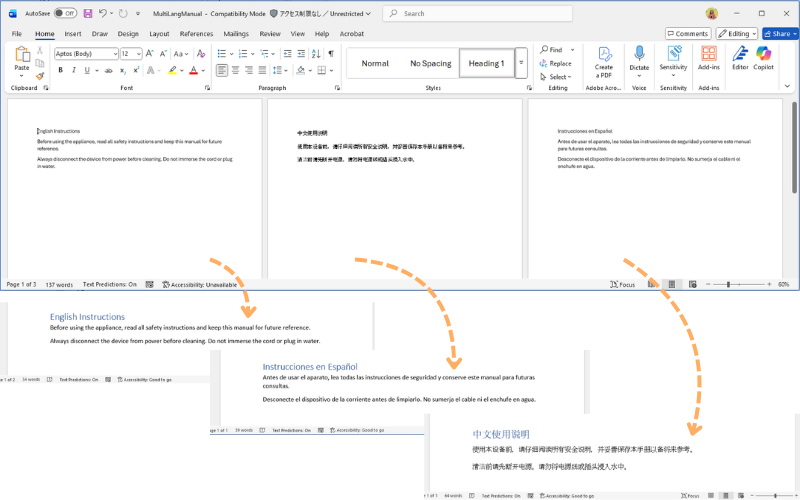Click the Cut scissors icon
Screen dimensions: 800x500
point(39,50)
